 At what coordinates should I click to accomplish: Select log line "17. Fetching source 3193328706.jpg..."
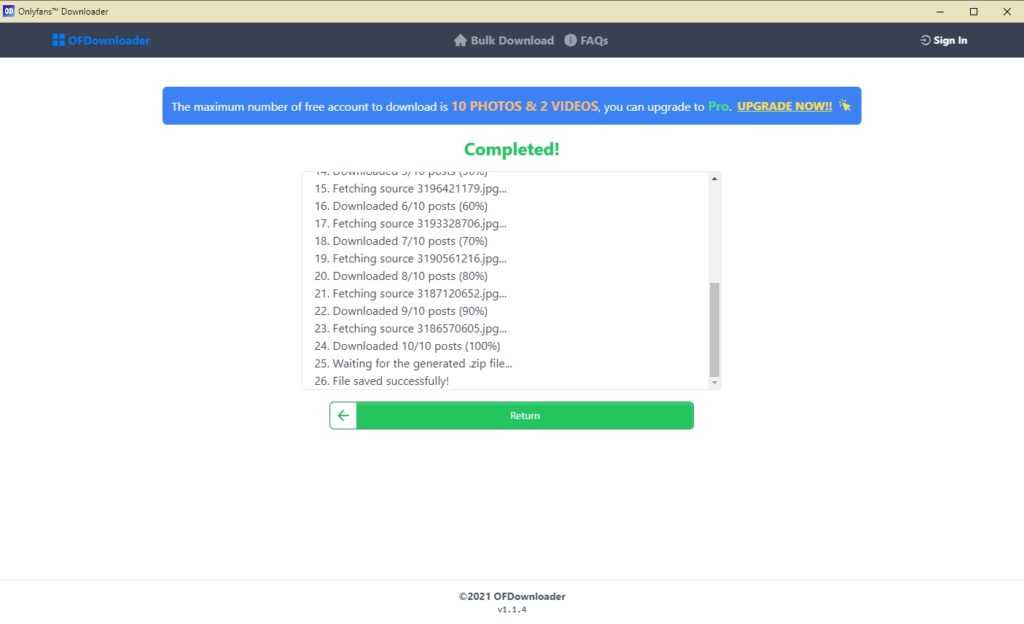(x=410, y=224)
